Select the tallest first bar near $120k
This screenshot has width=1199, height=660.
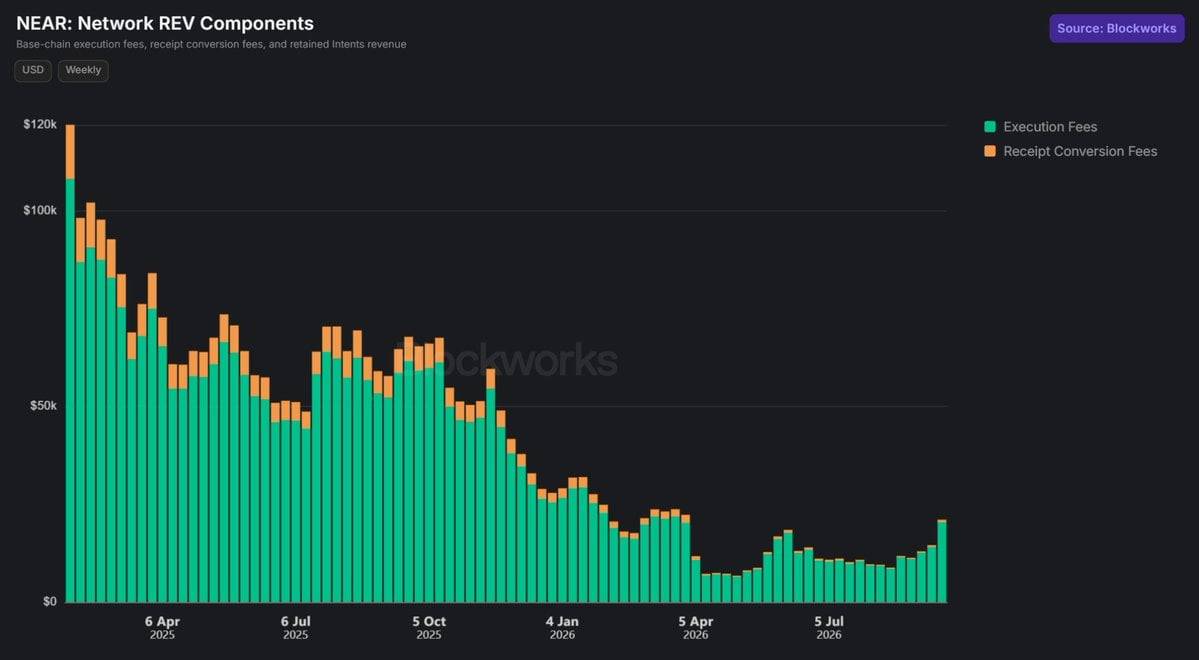(x=70, y=363)
